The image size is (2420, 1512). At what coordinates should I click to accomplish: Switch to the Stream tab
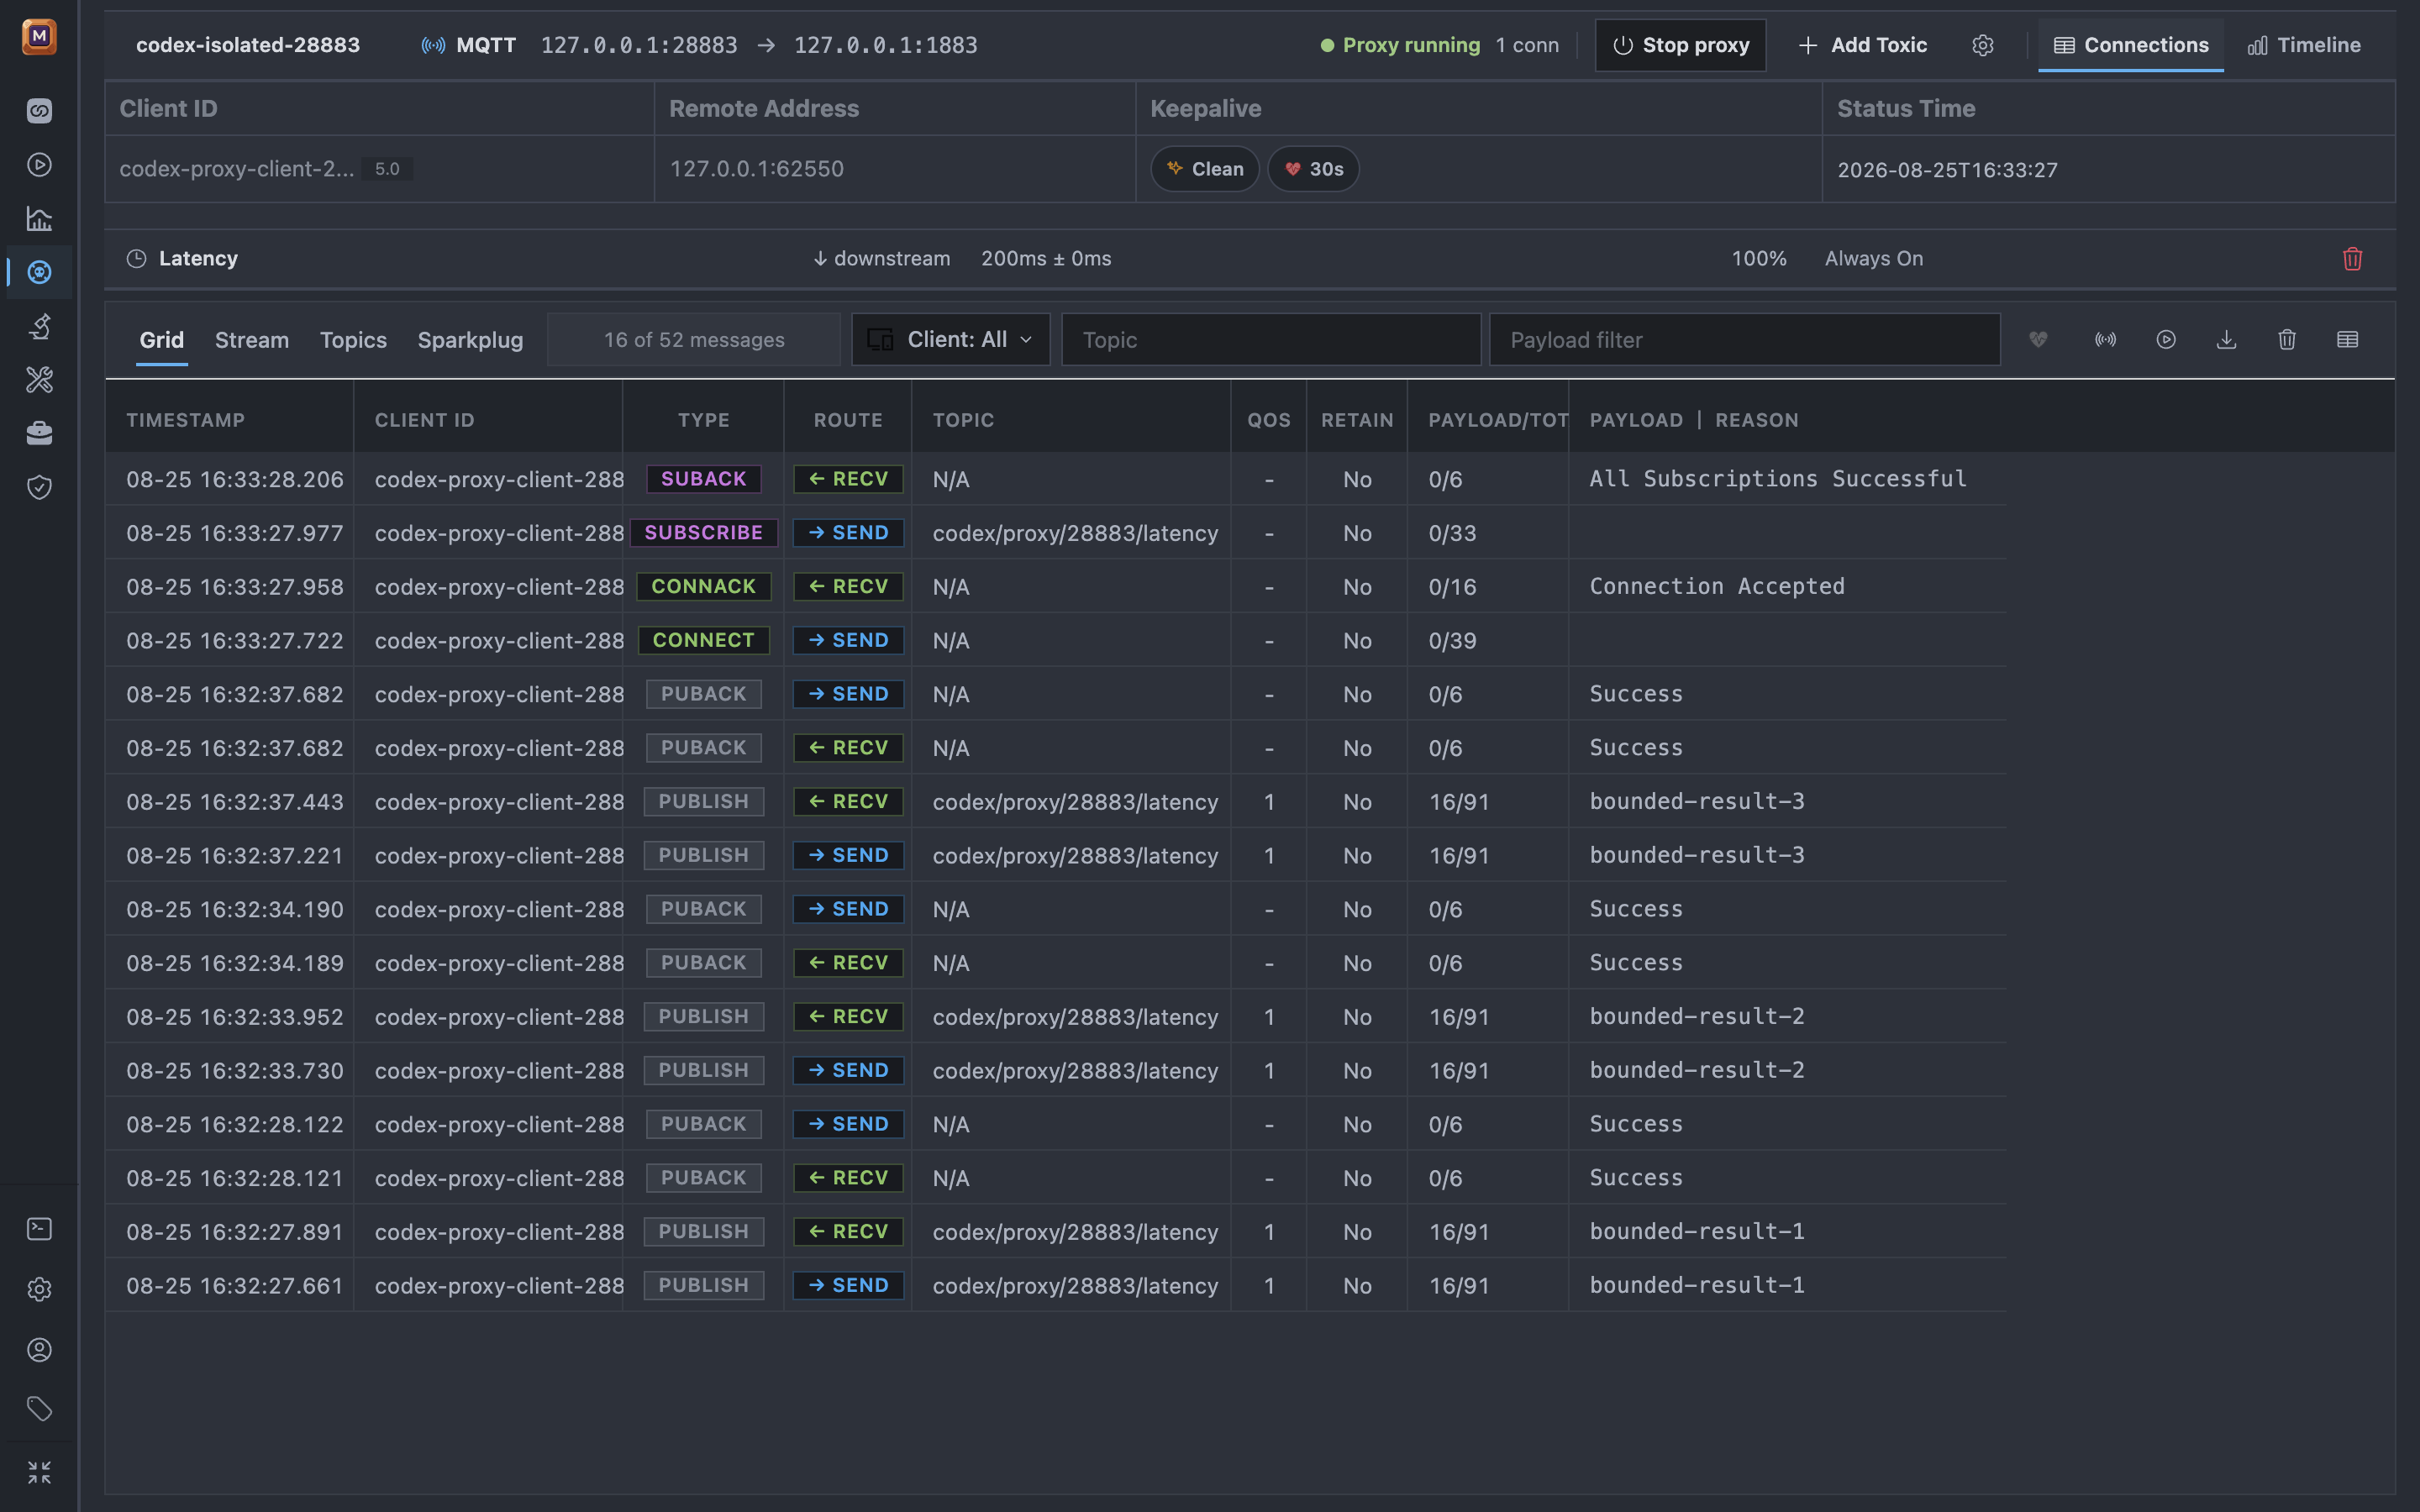coord(252,340)
